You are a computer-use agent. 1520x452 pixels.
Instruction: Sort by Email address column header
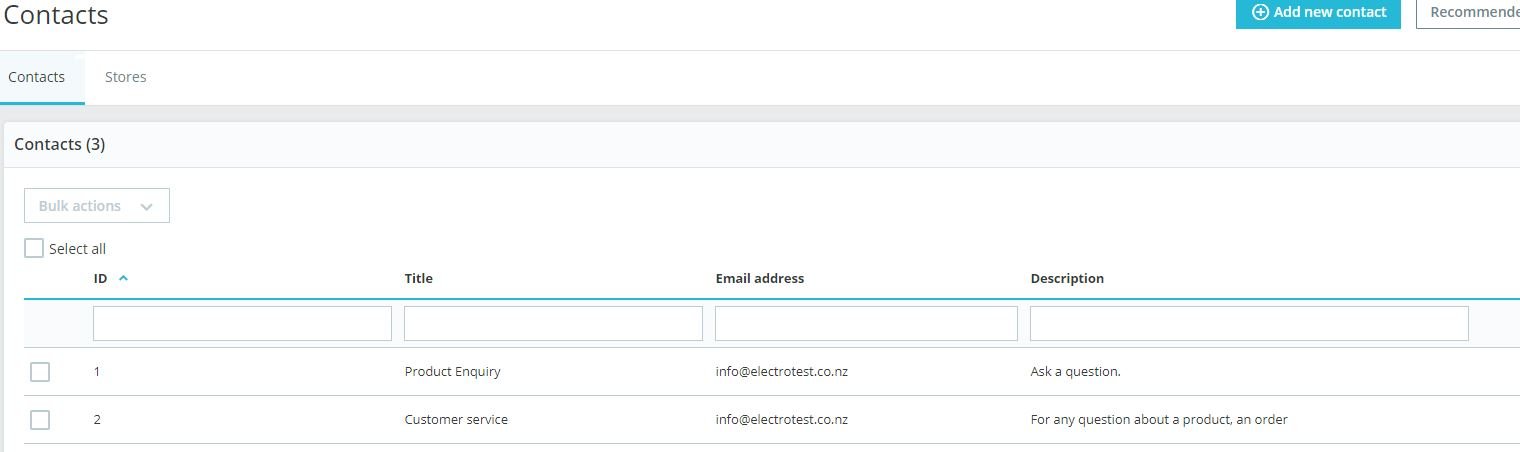(759, 279)
